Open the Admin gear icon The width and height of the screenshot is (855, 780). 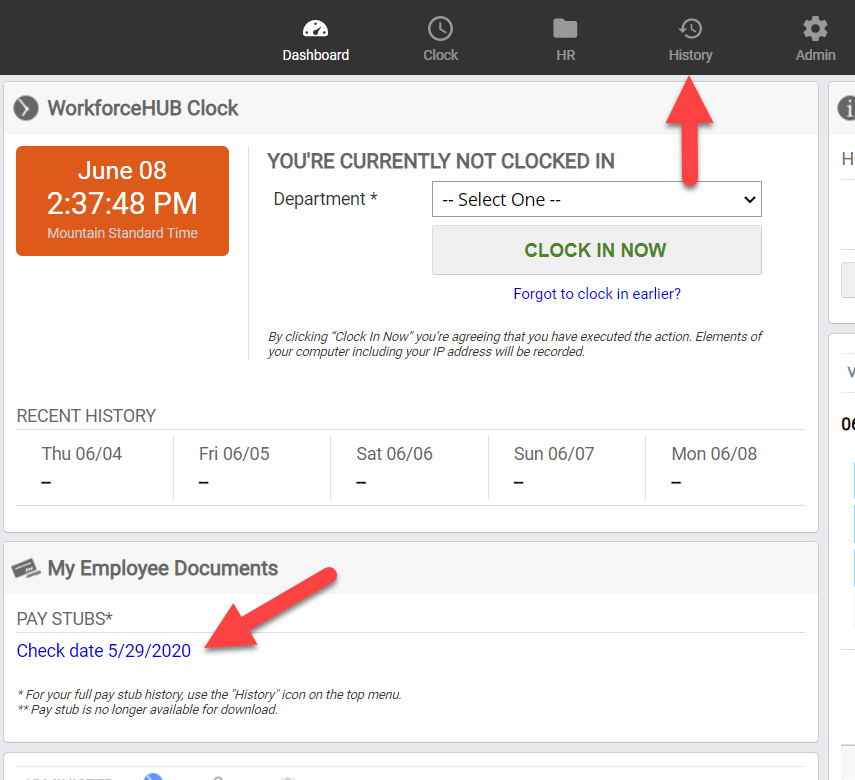[815, 29]
